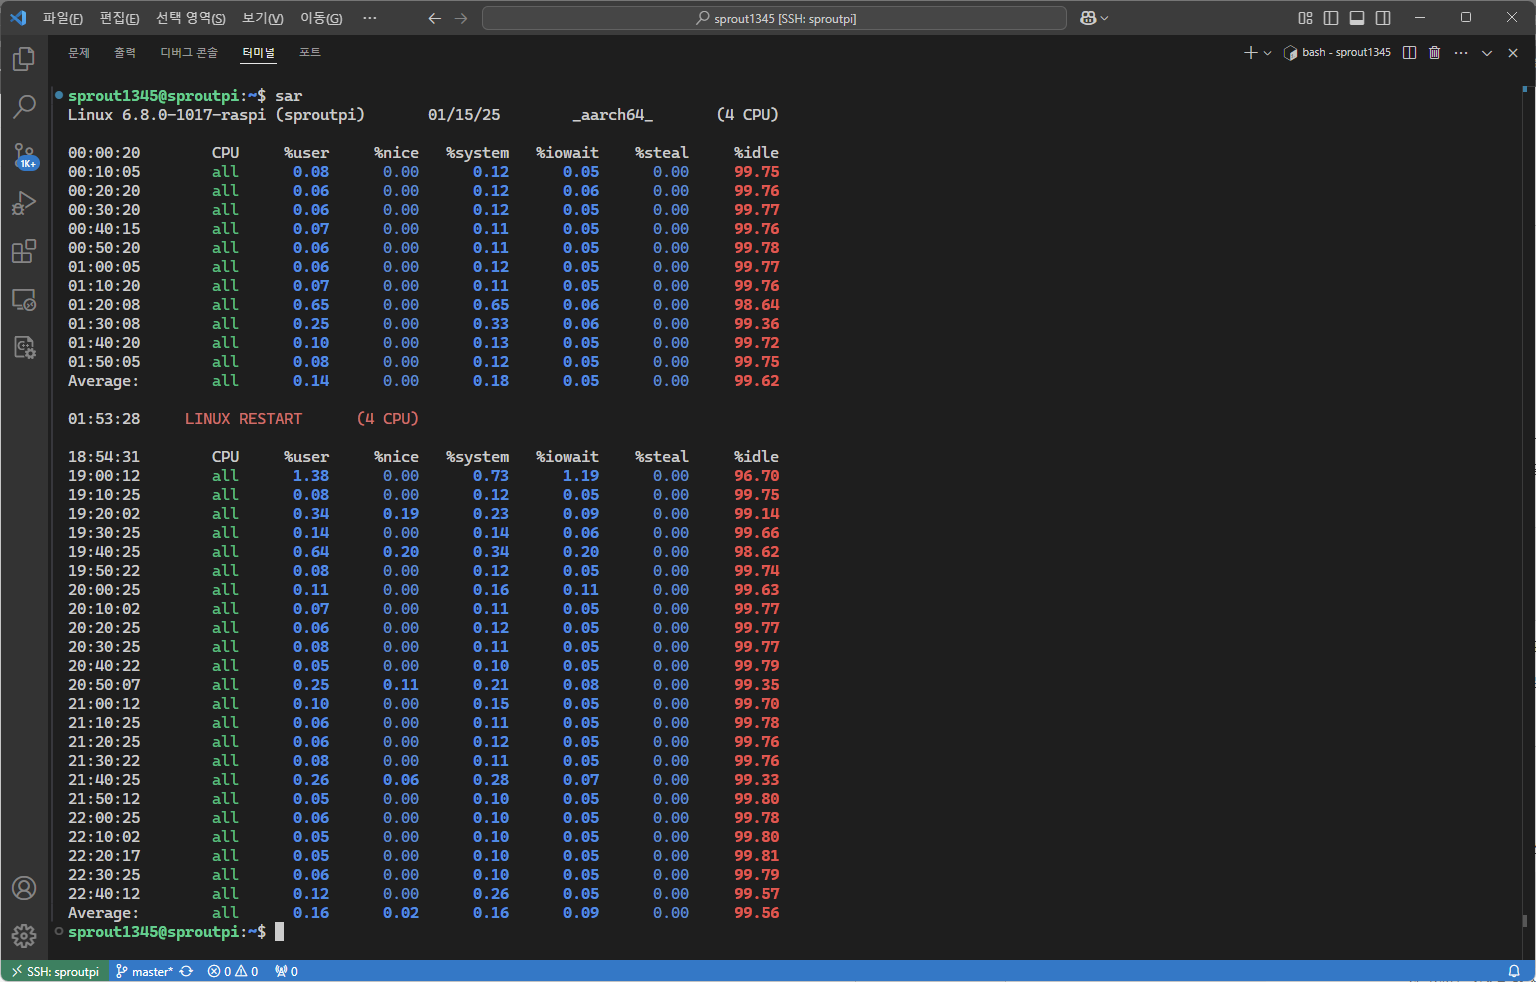Open the 보기(V) menu
The image size is (1536, 982).
263,18
